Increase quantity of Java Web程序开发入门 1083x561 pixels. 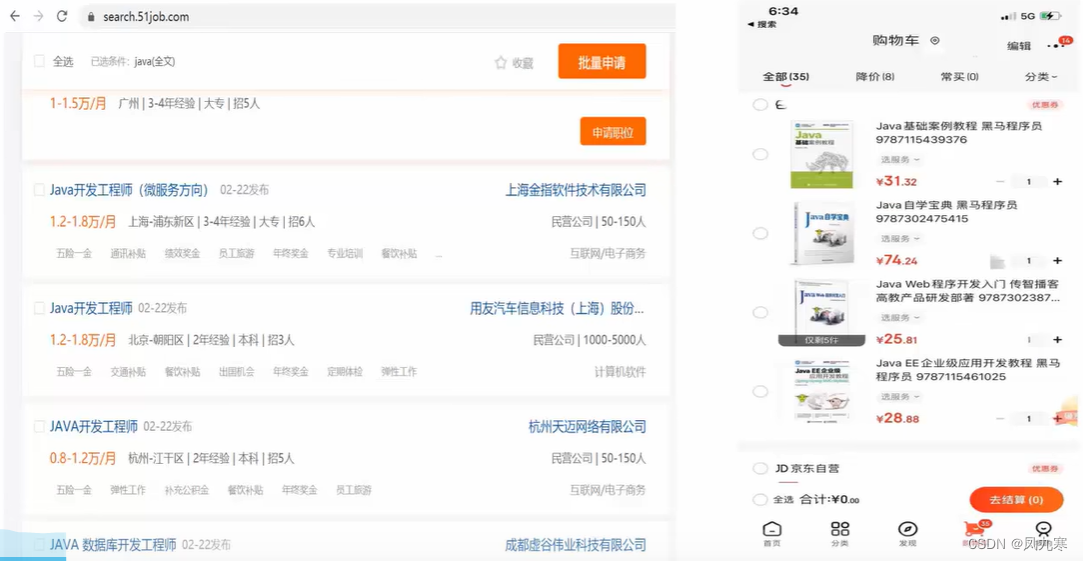1057,340
